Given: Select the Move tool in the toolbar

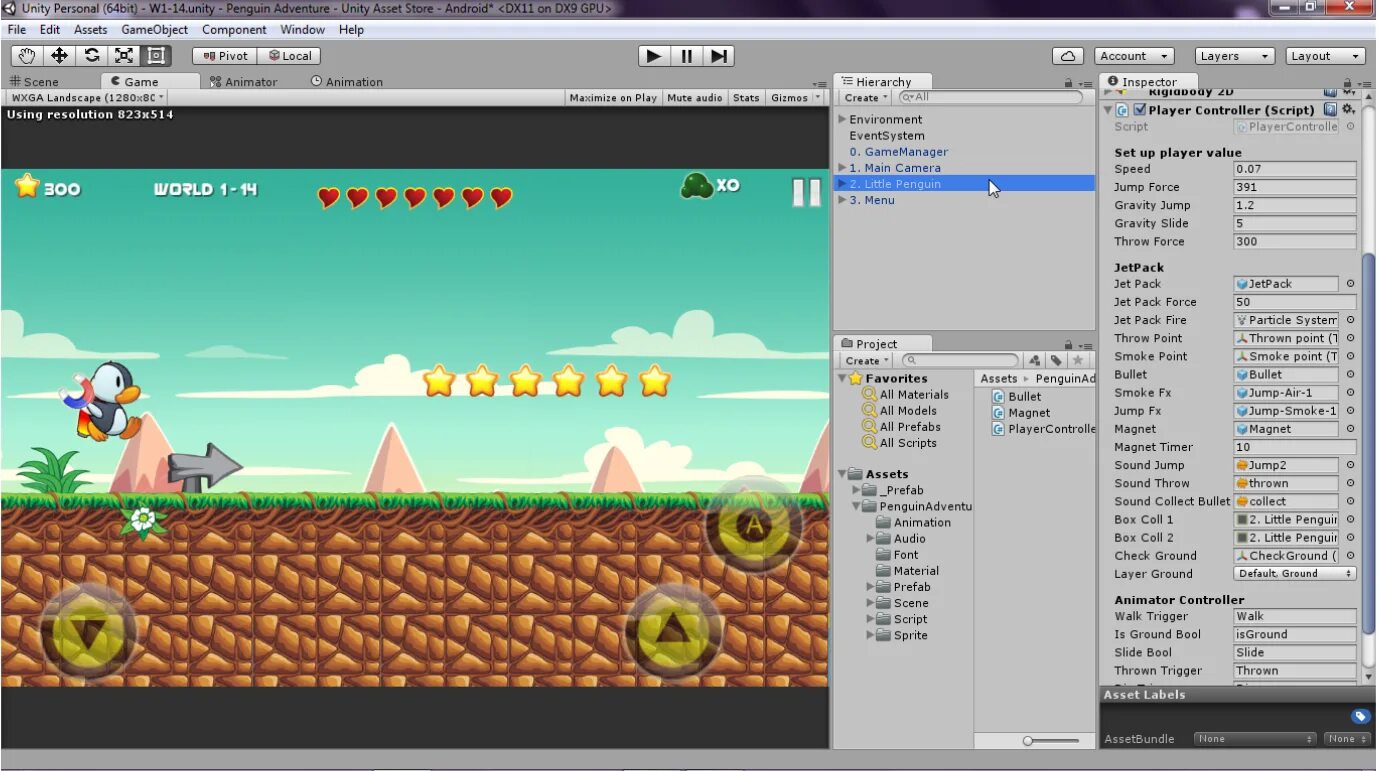Looking at the screenshot, I should (59, 56).
